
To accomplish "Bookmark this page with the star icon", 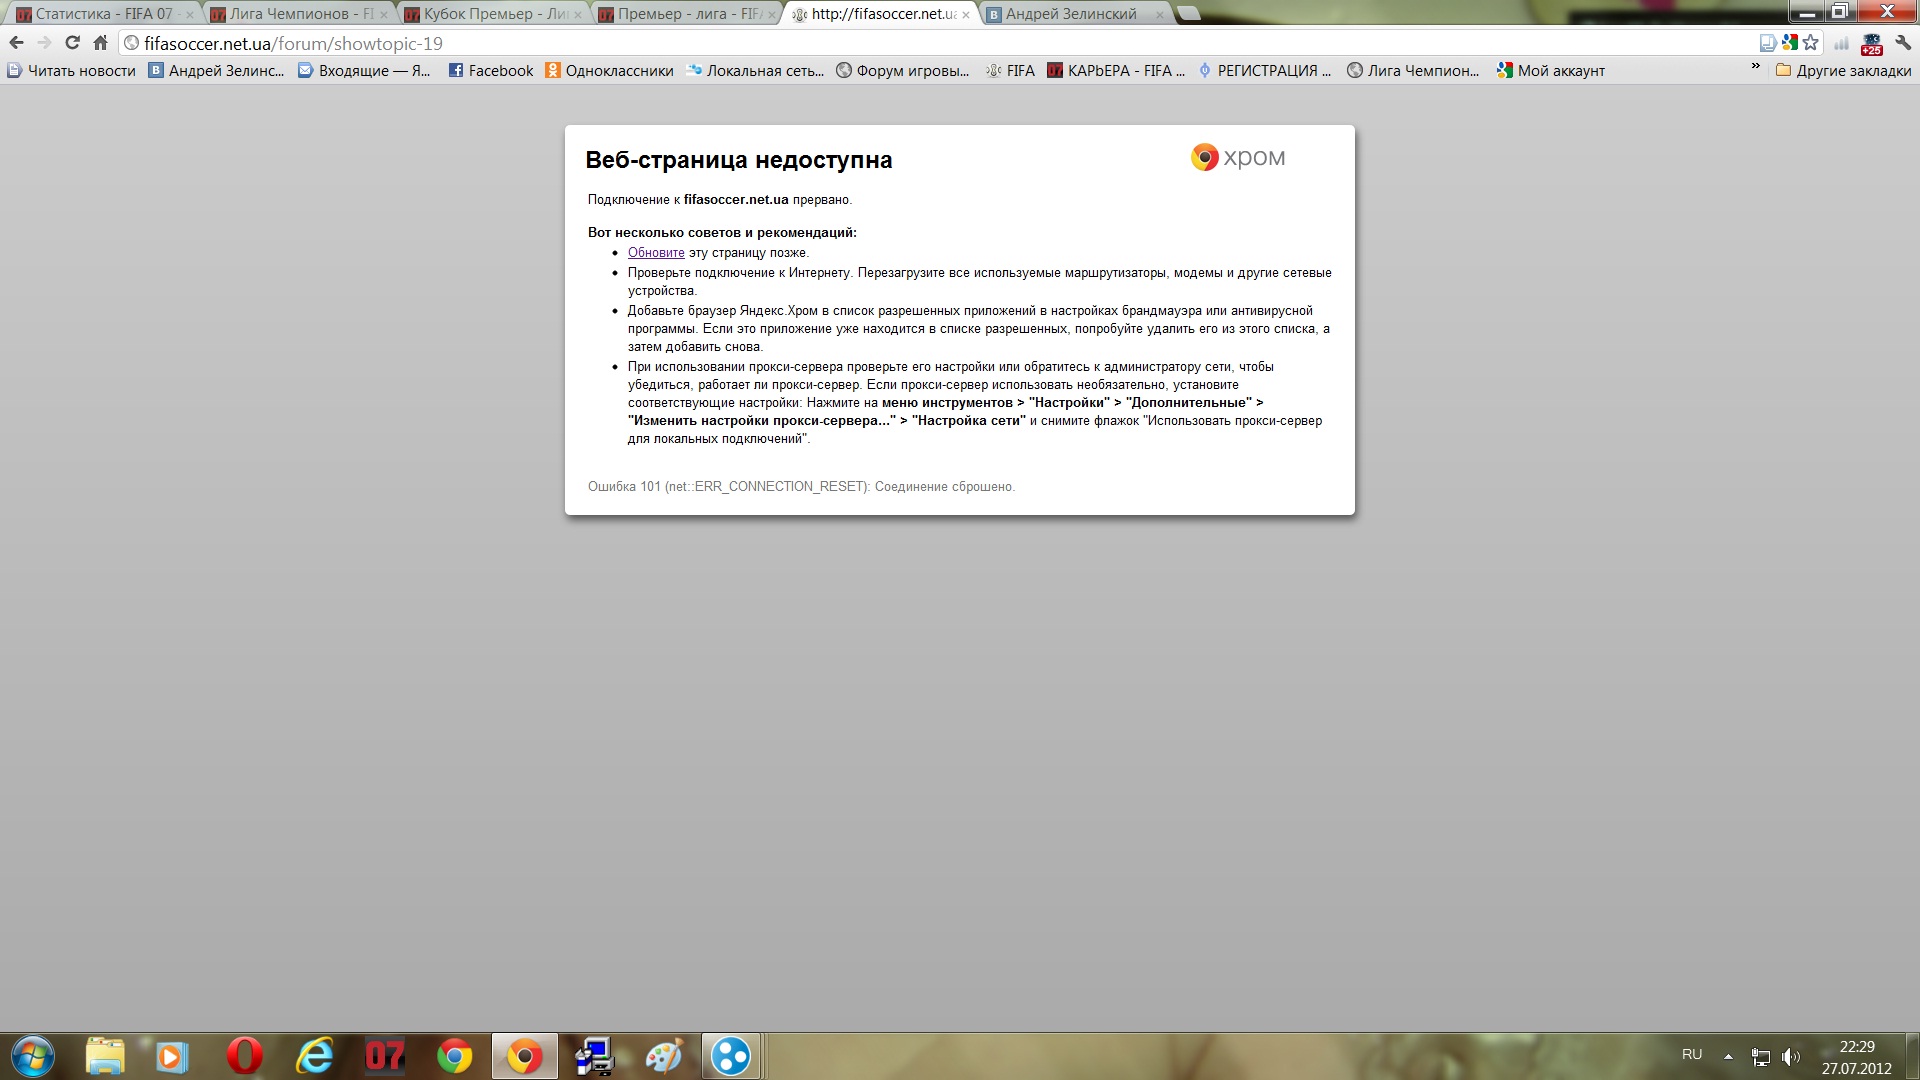I will (1811, 43).
